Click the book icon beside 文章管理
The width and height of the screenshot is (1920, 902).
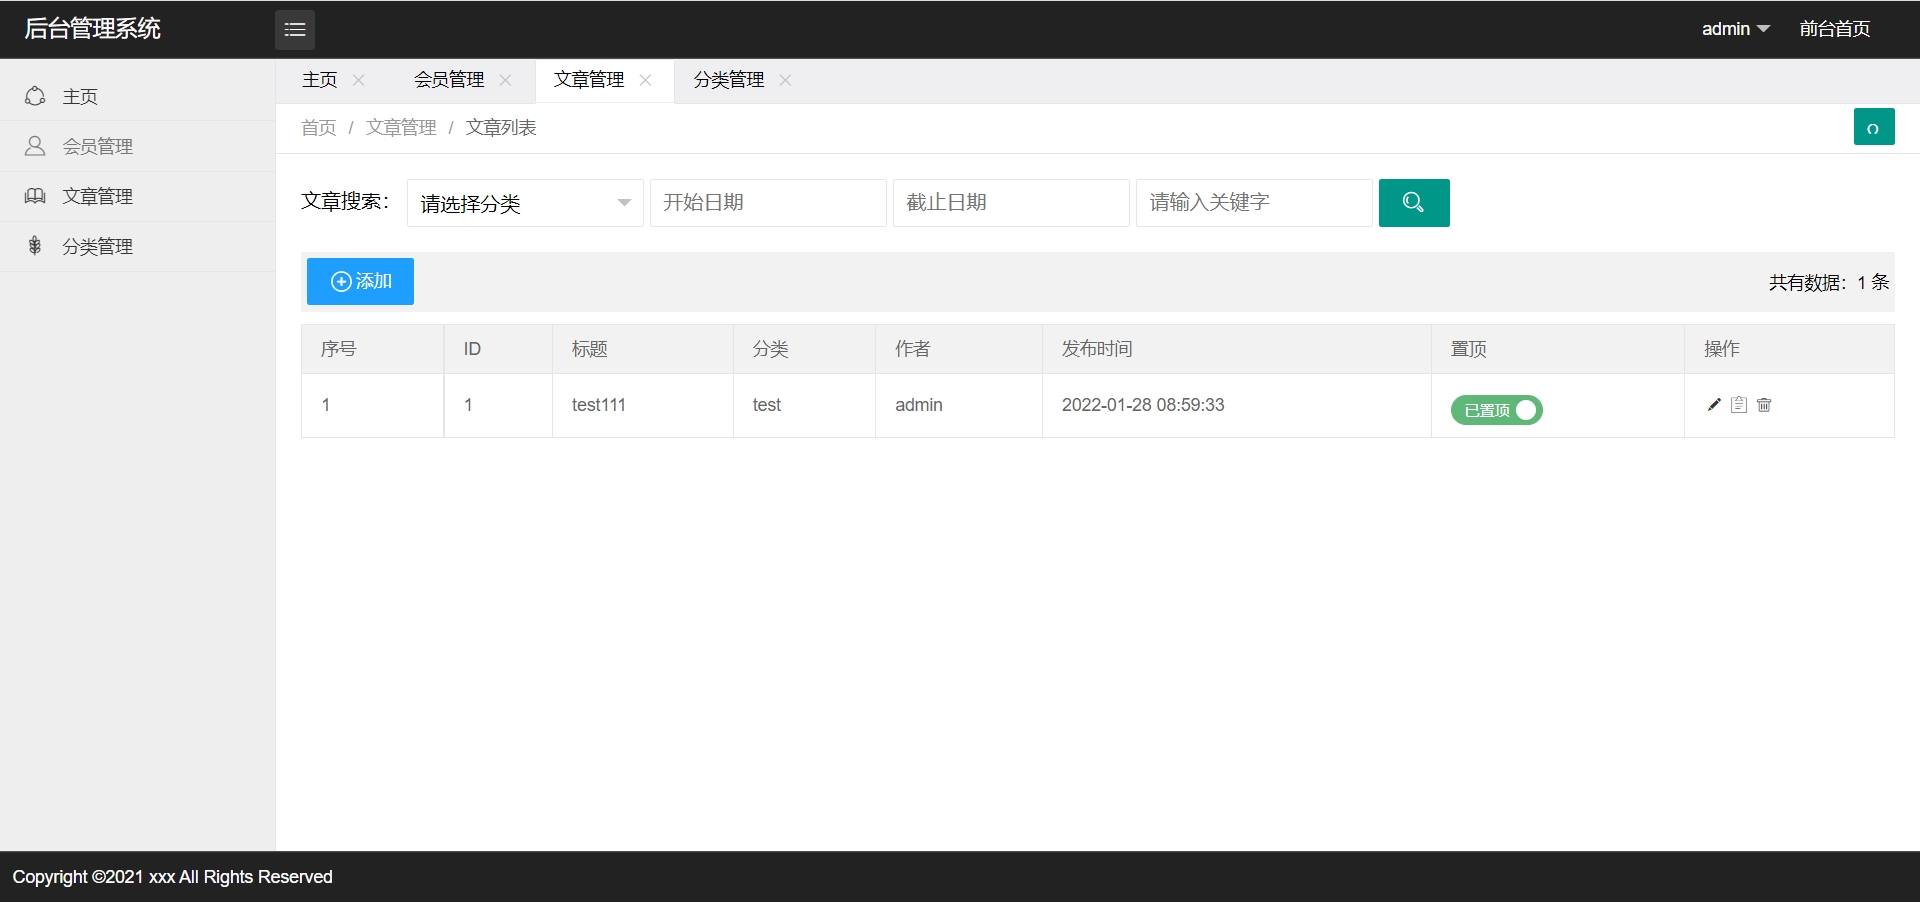point(35,196)
